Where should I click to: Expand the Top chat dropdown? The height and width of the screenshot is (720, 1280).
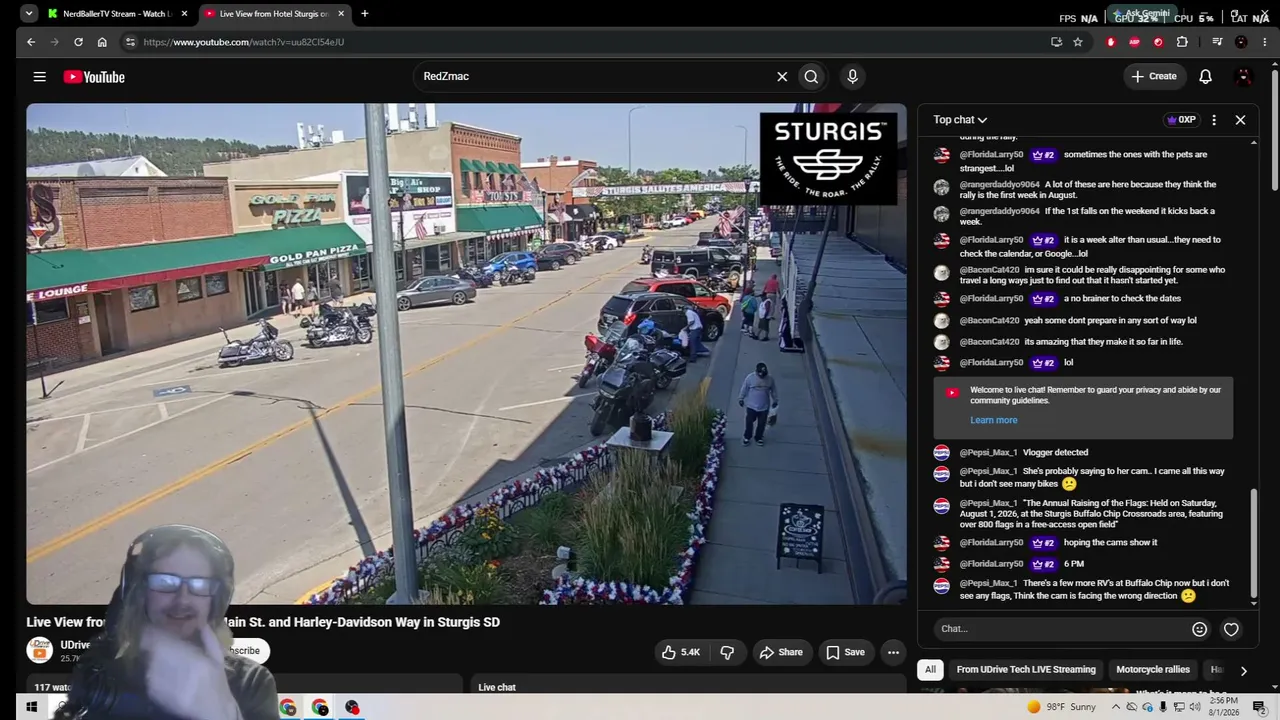[960, 120]
